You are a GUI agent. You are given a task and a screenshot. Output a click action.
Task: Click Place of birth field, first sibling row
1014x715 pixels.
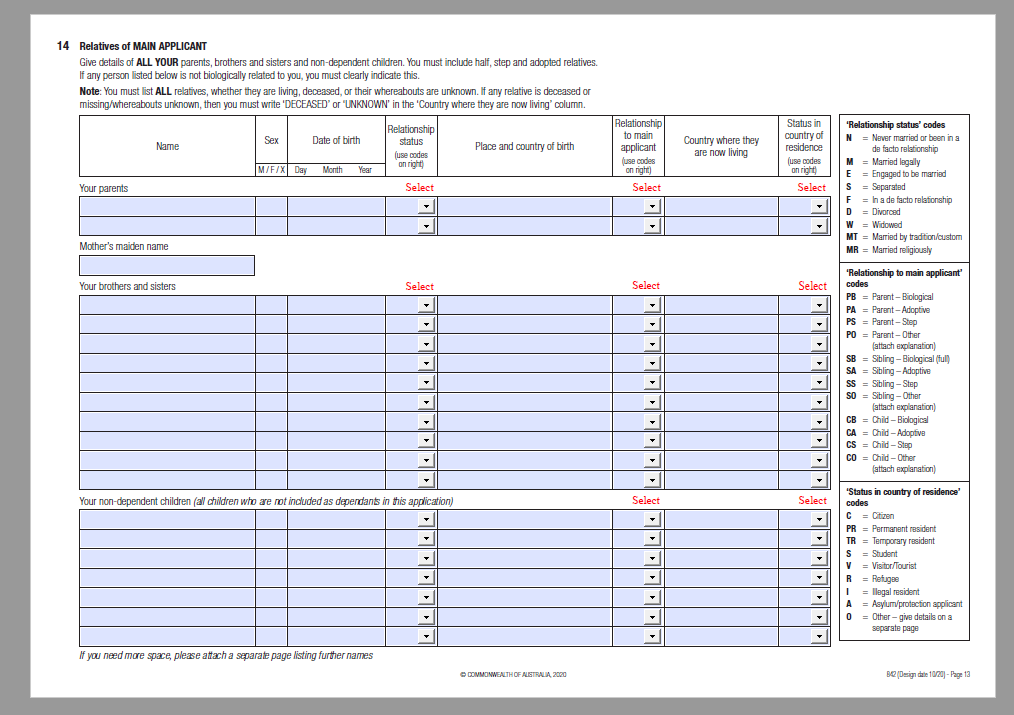pyautogui.click(x=524, y=305)
